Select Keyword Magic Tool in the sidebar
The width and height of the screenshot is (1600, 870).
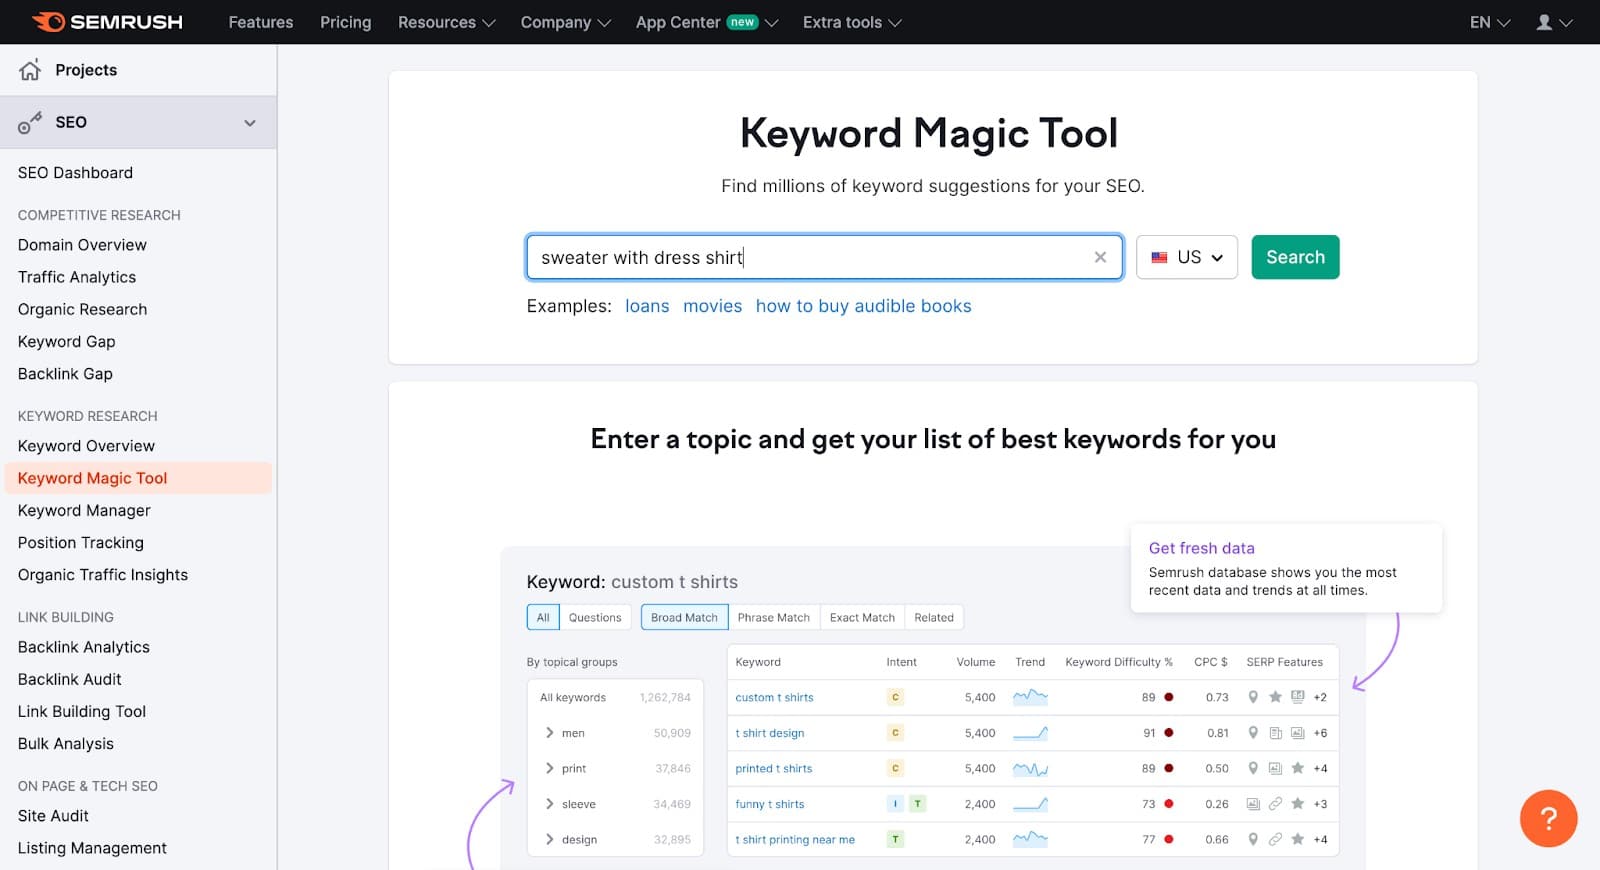point(138,478)
